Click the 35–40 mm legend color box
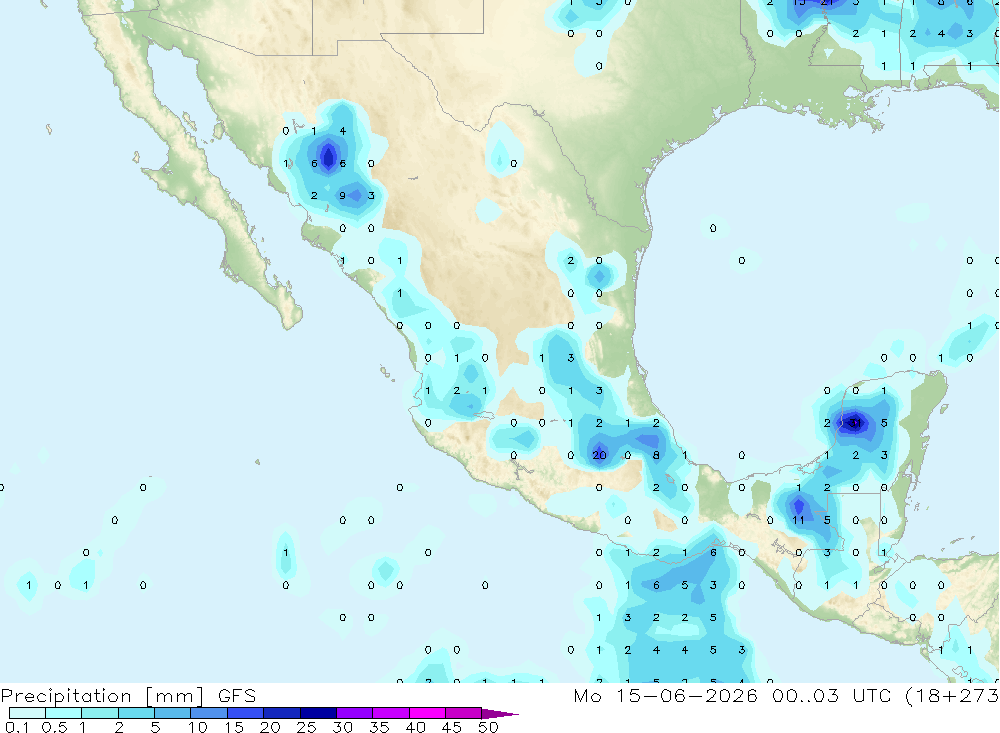Image resolution: width=1000 pixels, height=733 pixels. pos(391,713)
